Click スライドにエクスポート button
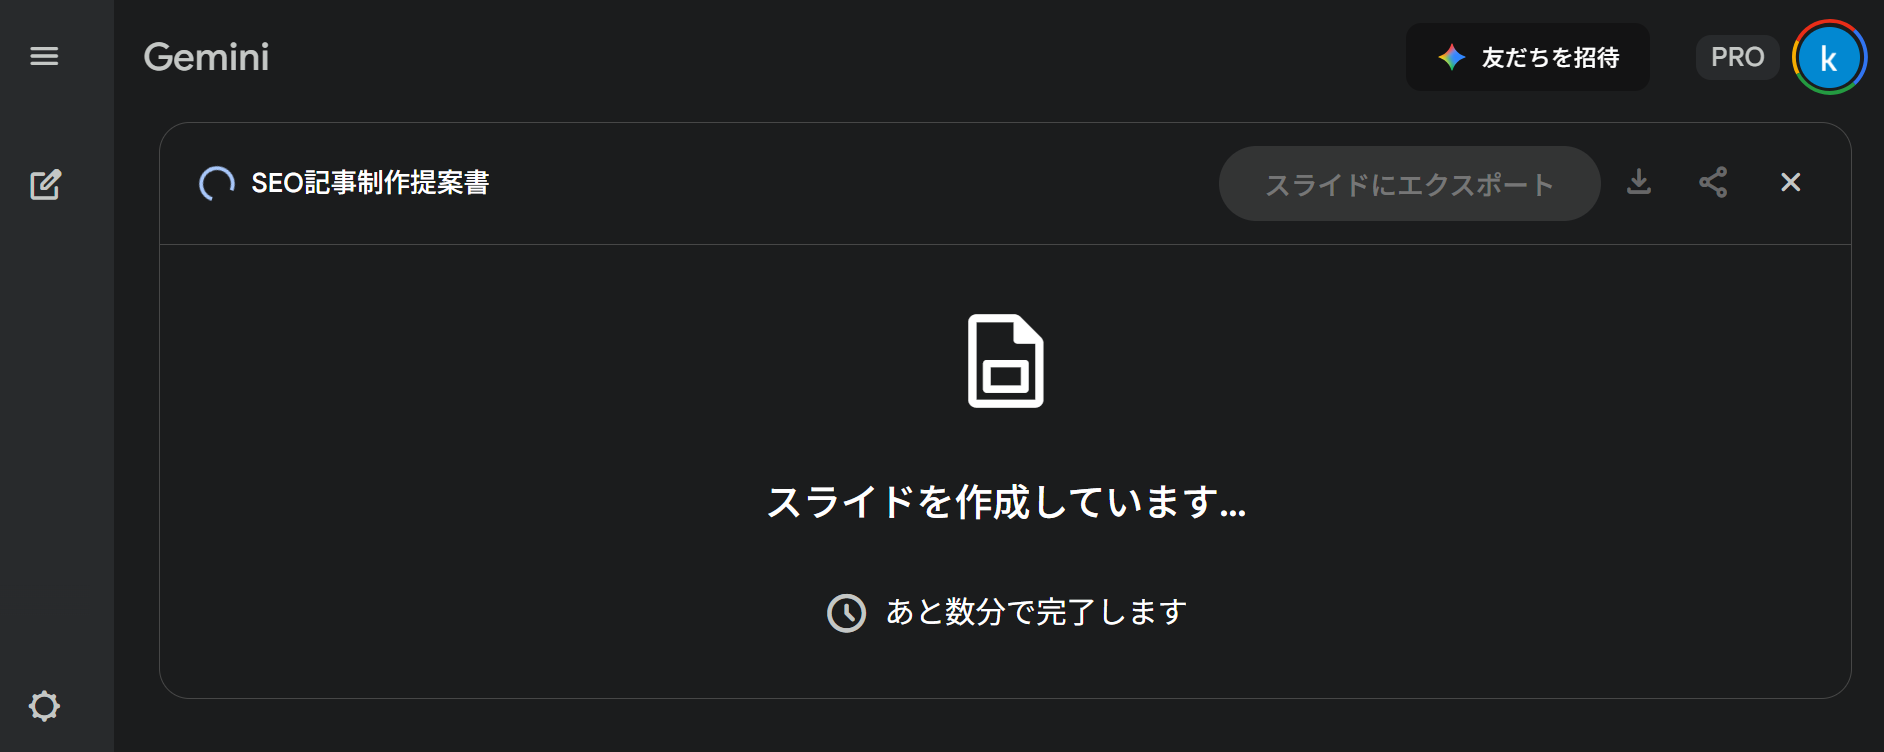 1409,184
